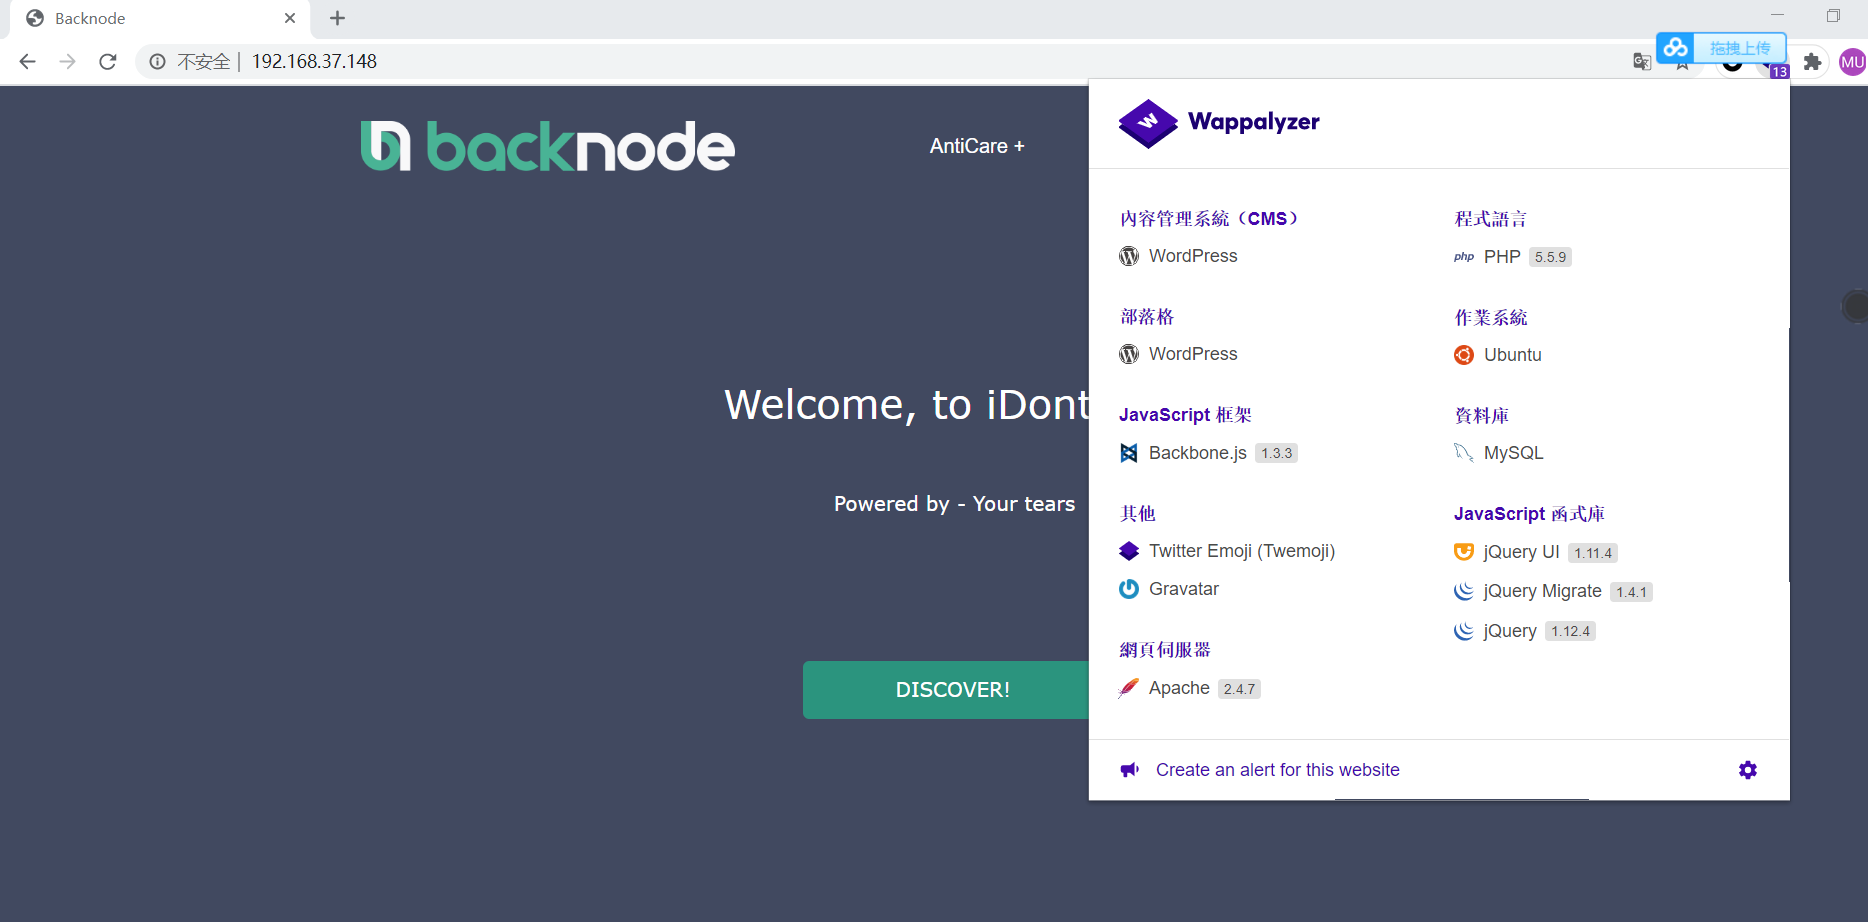Click the forward navigation arrow
1868x922 pixels.
[68, 62]
